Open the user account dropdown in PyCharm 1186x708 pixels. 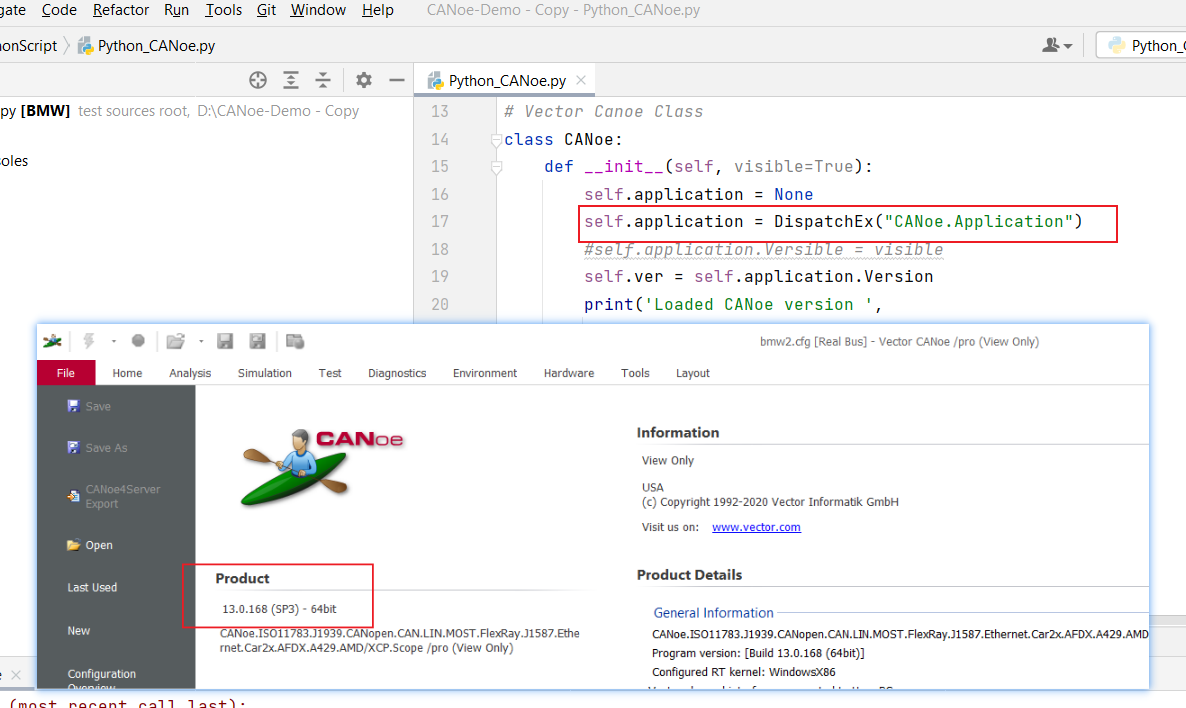(1057, 45)
